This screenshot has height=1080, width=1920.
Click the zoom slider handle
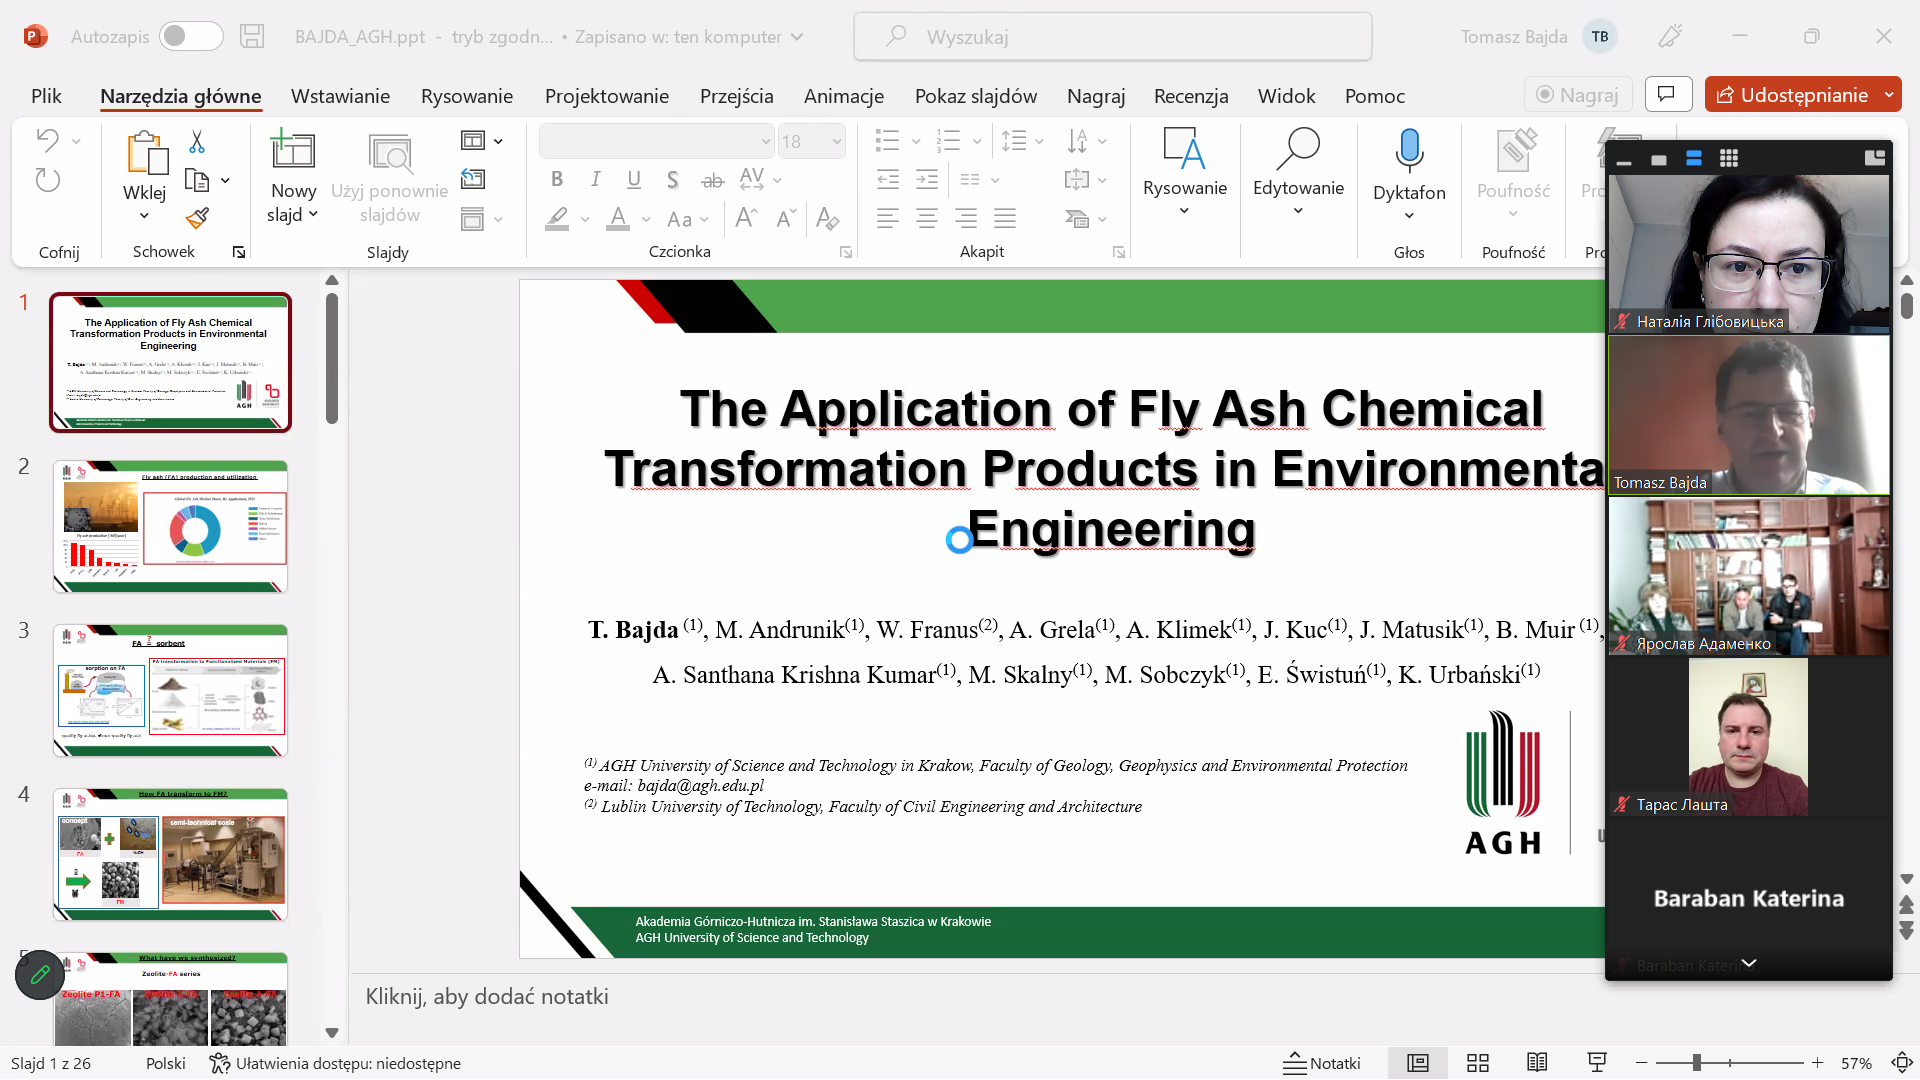point(1697,1063)
